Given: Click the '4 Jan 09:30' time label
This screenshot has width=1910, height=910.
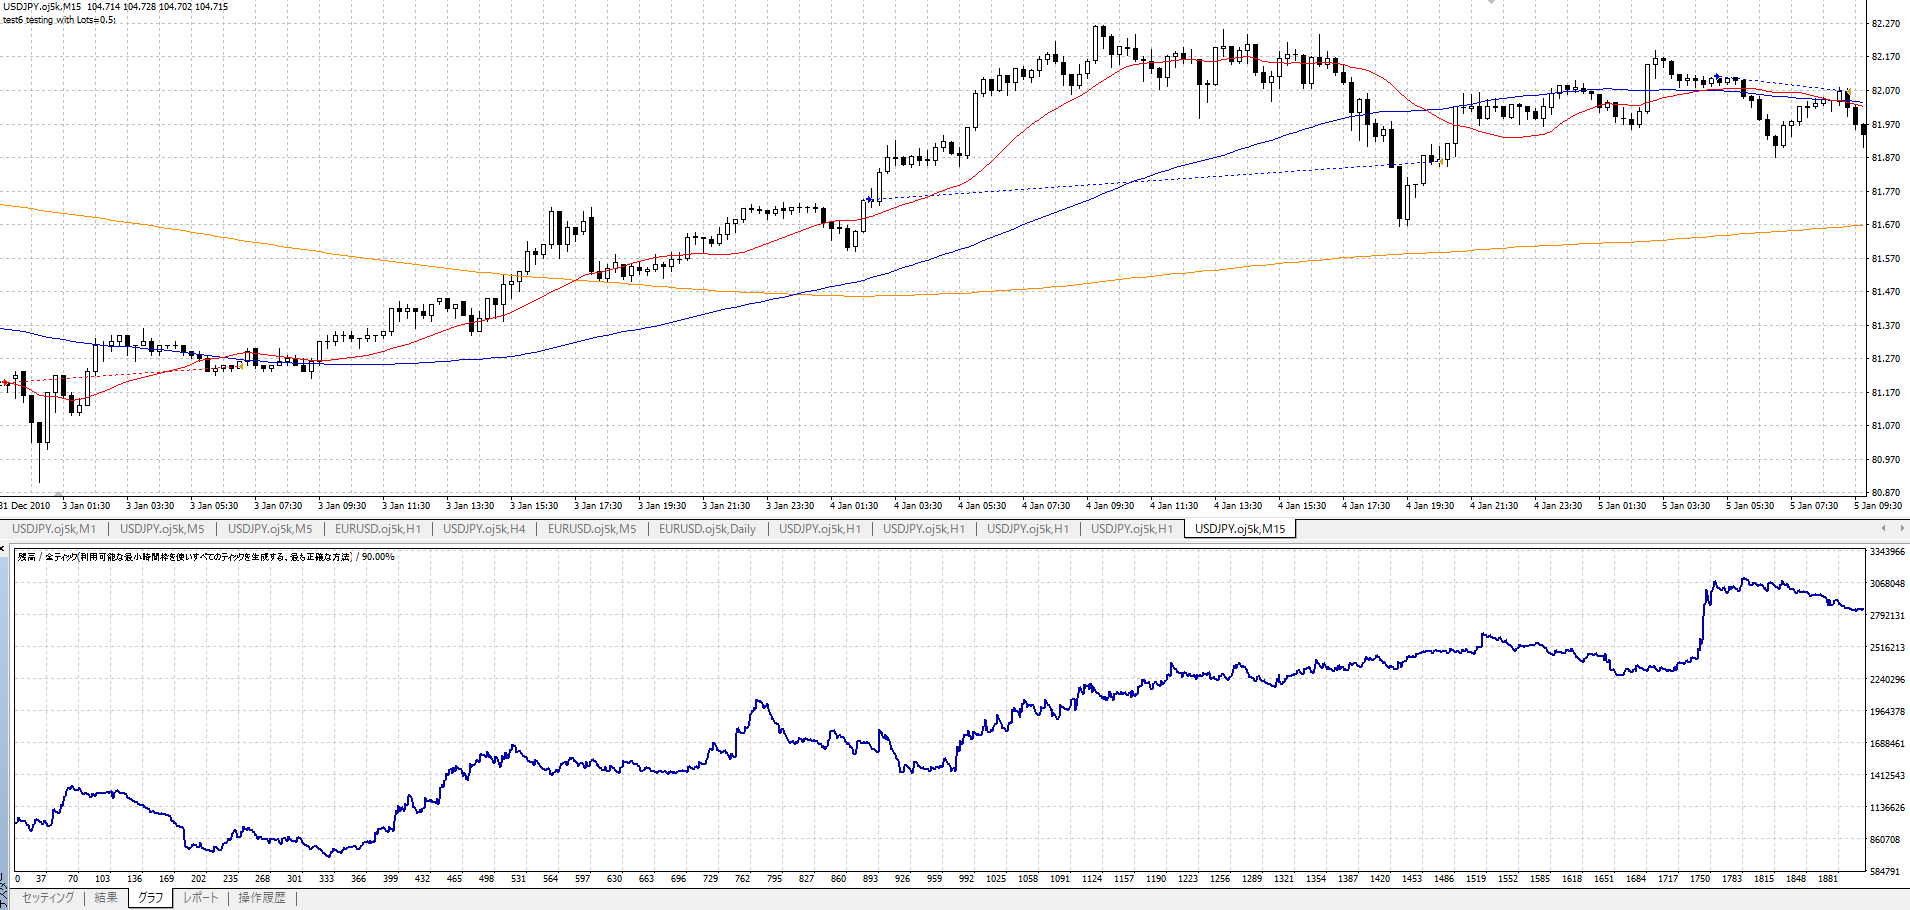Looking at the screenshot, I should (x=1110, y=506).
